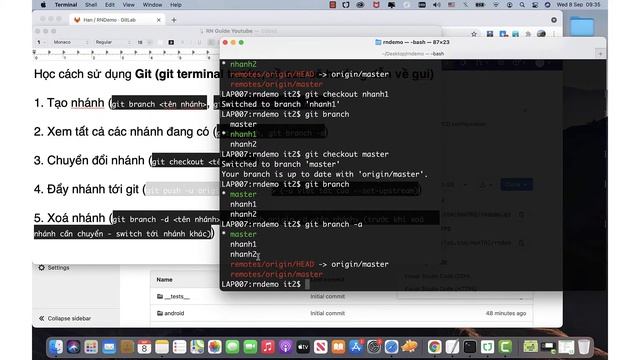This screenshot has height=360, width=640.
Task: Click the date and time Wed 8 Sep
Action: (578, 5)
